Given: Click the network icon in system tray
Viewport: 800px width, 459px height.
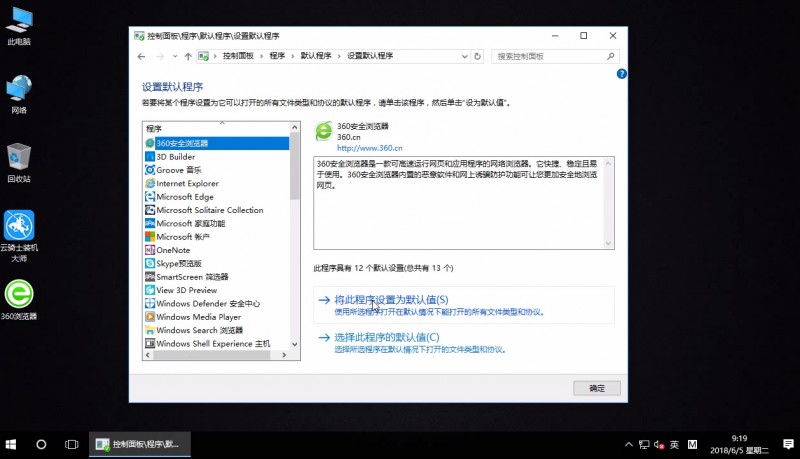Looking at the screenshot, I should tap(644, 445).
